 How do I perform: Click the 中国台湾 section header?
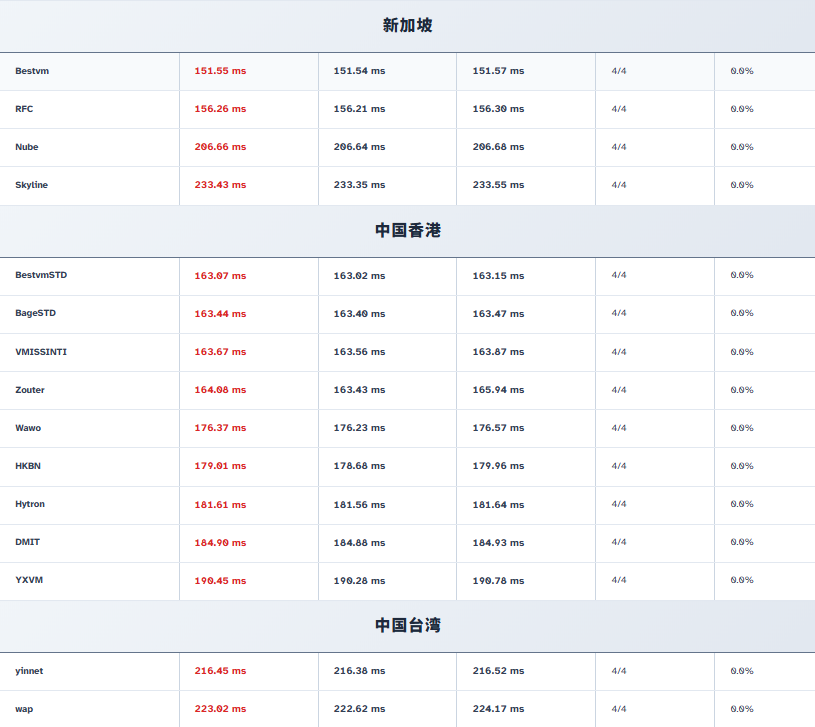tap(407, 625)
